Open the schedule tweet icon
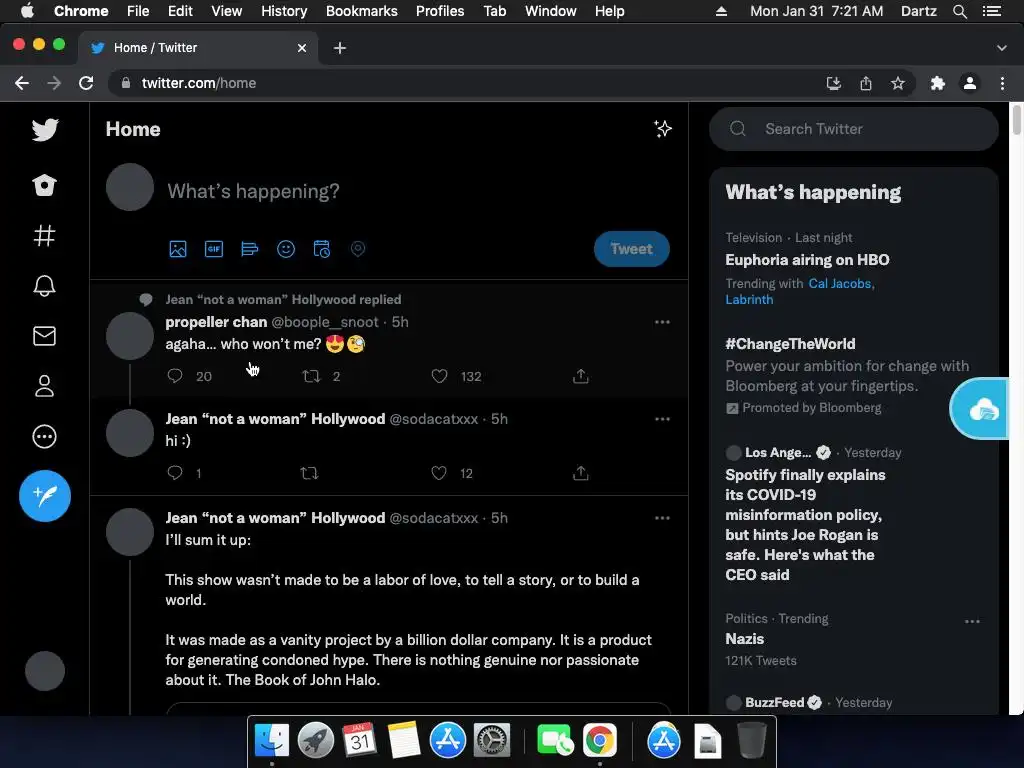The width and height of the screenshot is (1024, 768). (321, 249)
